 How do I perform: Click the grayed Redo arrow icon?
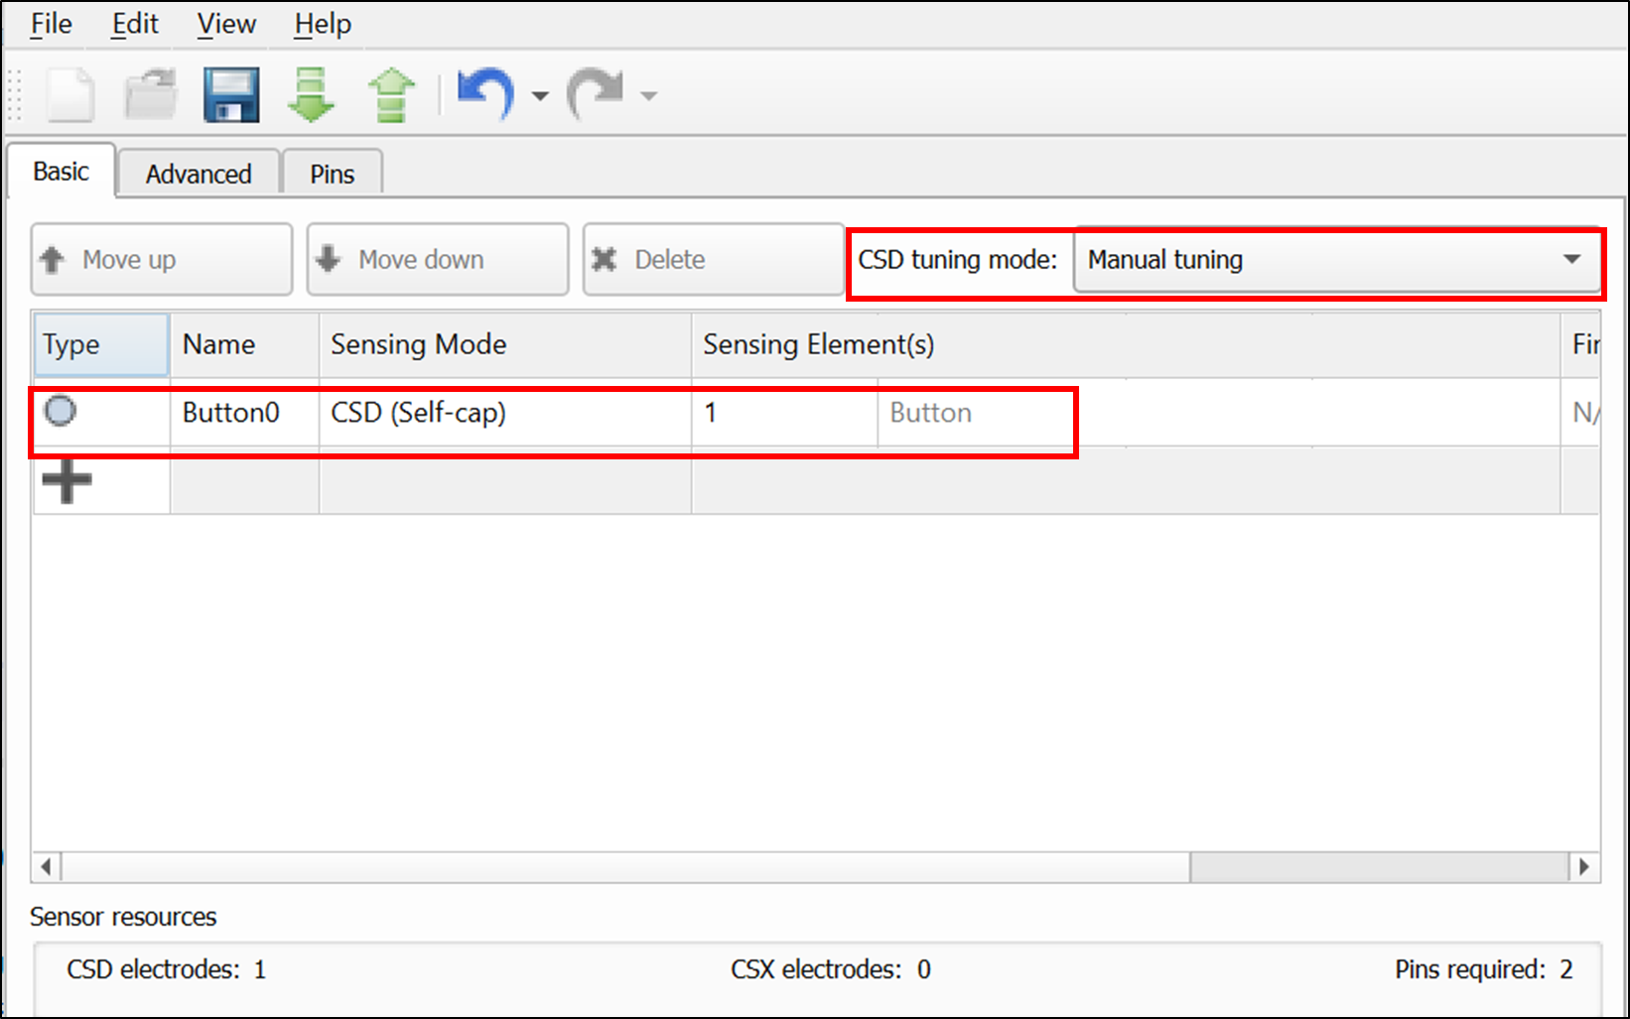tap(596, 95)
